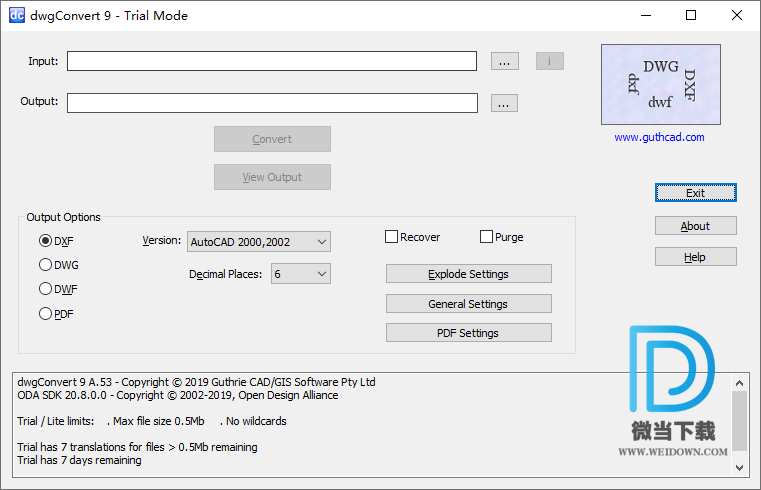
Task: Click the log panel scrollbar thumb
Action: point(739,421)
